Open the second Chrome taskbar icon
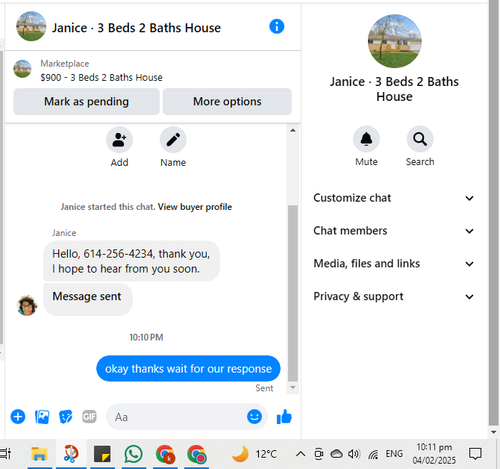 [x=196, y=454]
